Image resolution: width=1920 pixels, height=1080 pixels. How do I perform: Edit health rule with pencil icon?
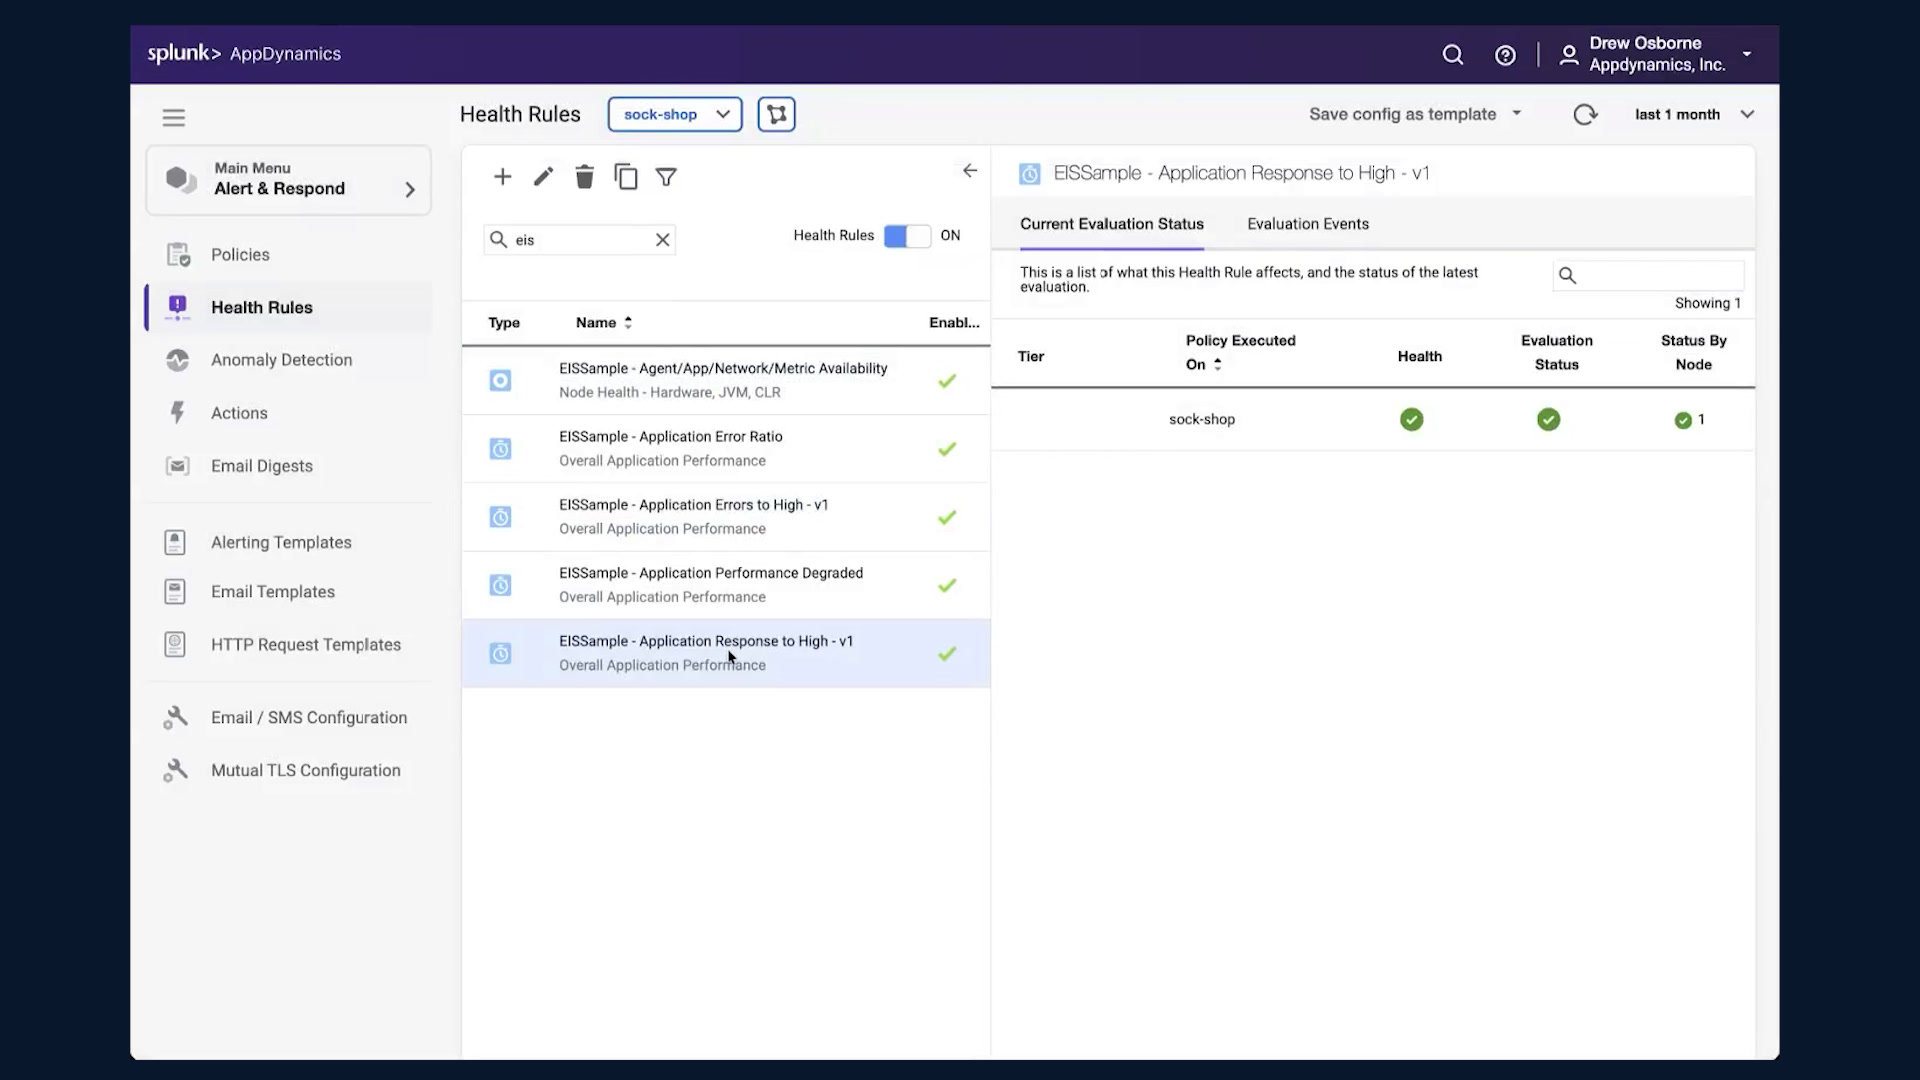point(543,177)
